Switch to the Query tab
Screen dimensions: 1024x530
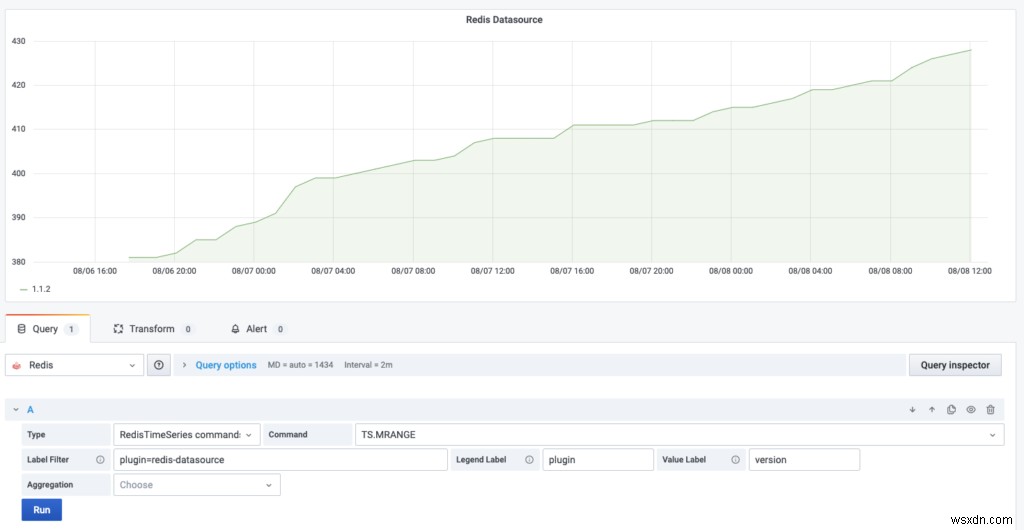(x=47, y=329)
